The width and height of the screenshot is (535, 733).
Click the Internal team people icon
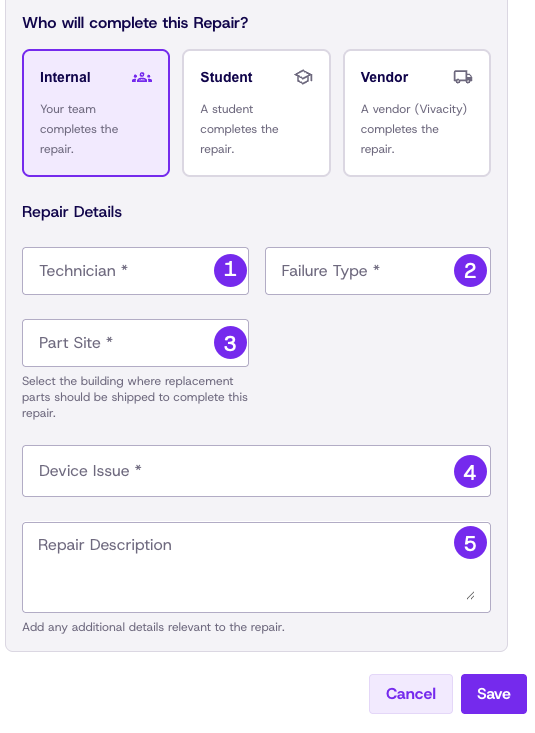click(x=142, y=78)
